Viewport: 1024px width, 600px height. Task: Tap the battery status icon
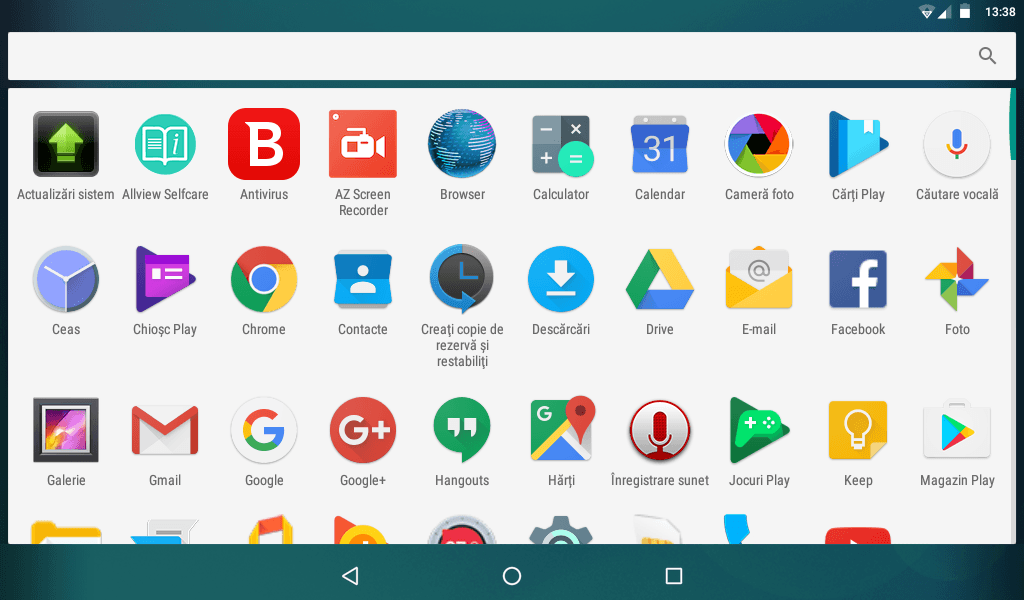point(965,12)
